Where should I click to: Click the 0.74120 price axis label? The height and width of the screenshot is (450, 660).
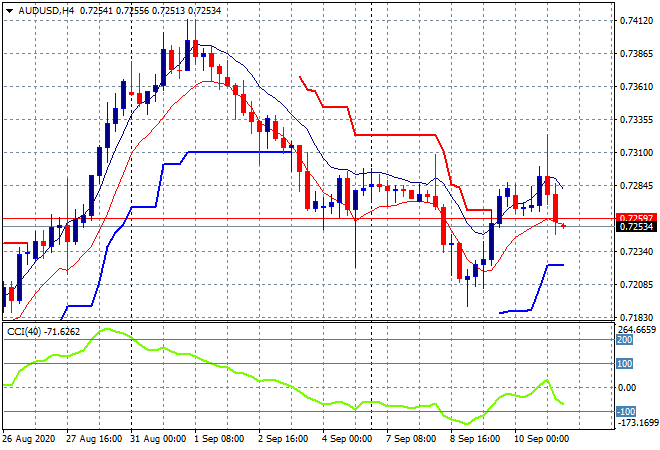634,20
